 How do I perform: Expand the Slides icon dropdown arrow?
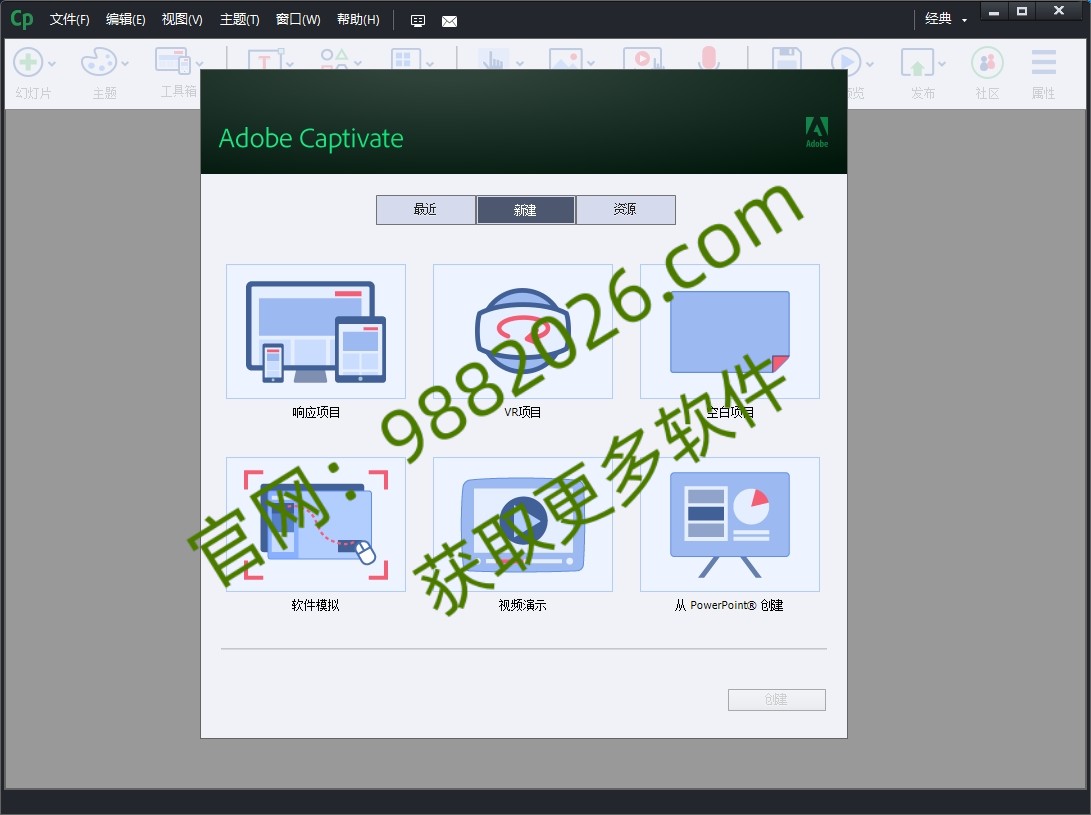point(51,63)
